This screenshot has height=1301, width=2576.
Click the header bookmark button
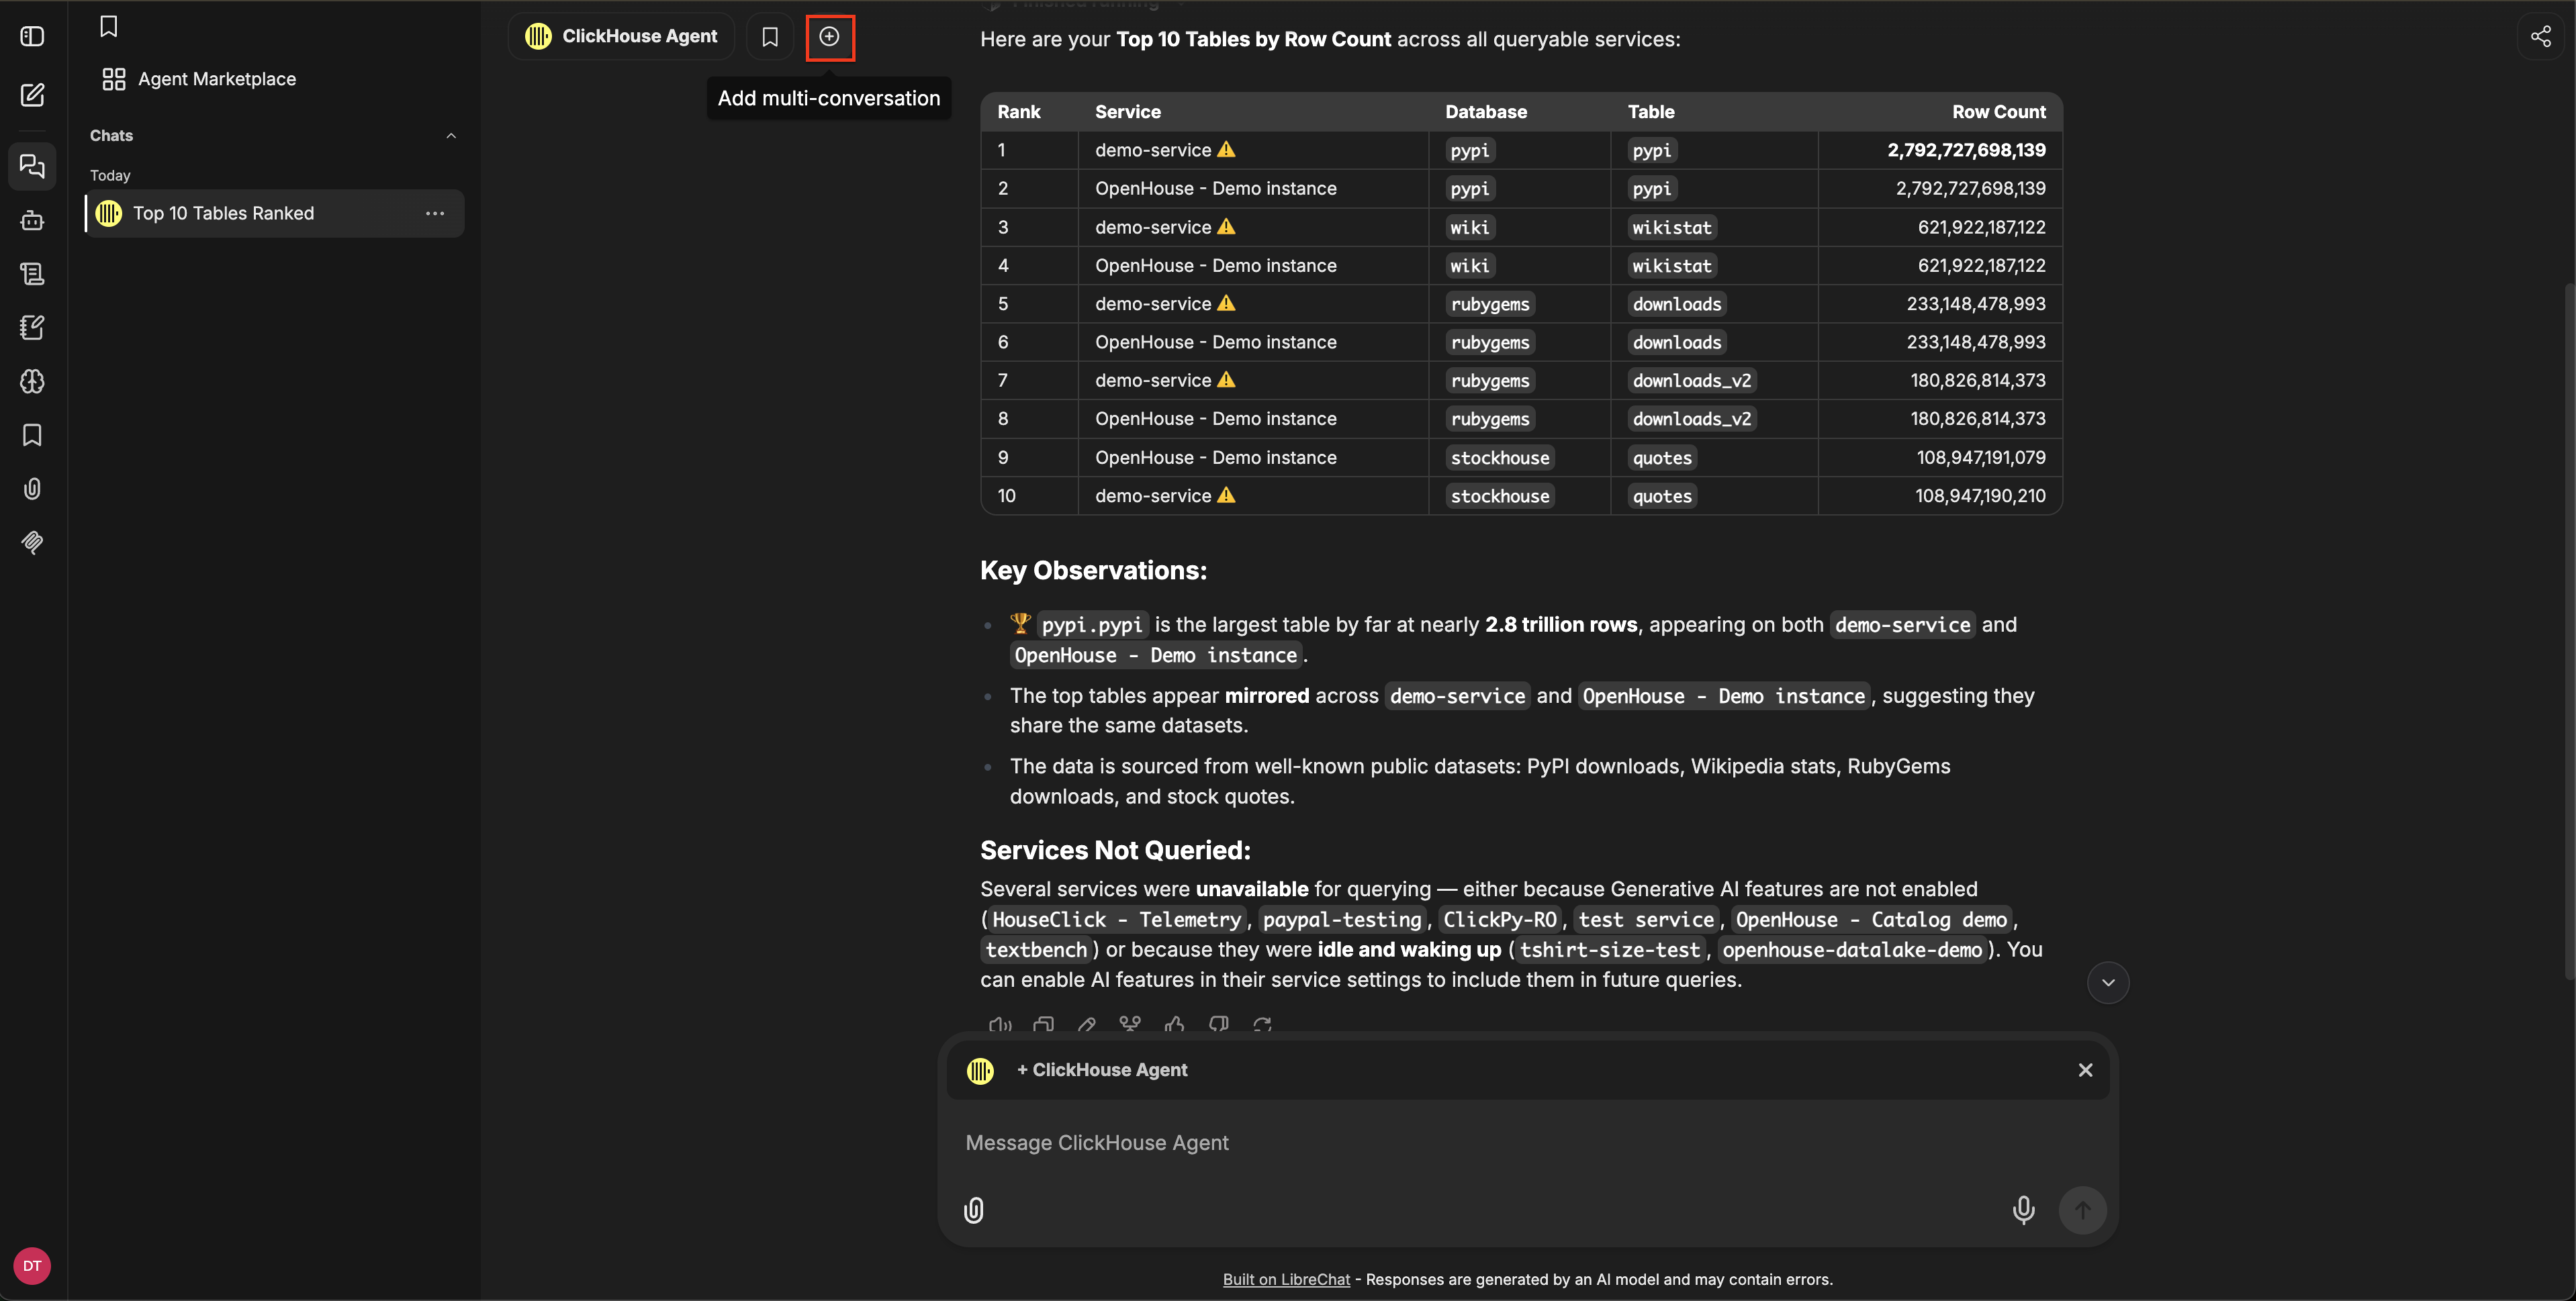pyautogui.click(x=770, y=37)
